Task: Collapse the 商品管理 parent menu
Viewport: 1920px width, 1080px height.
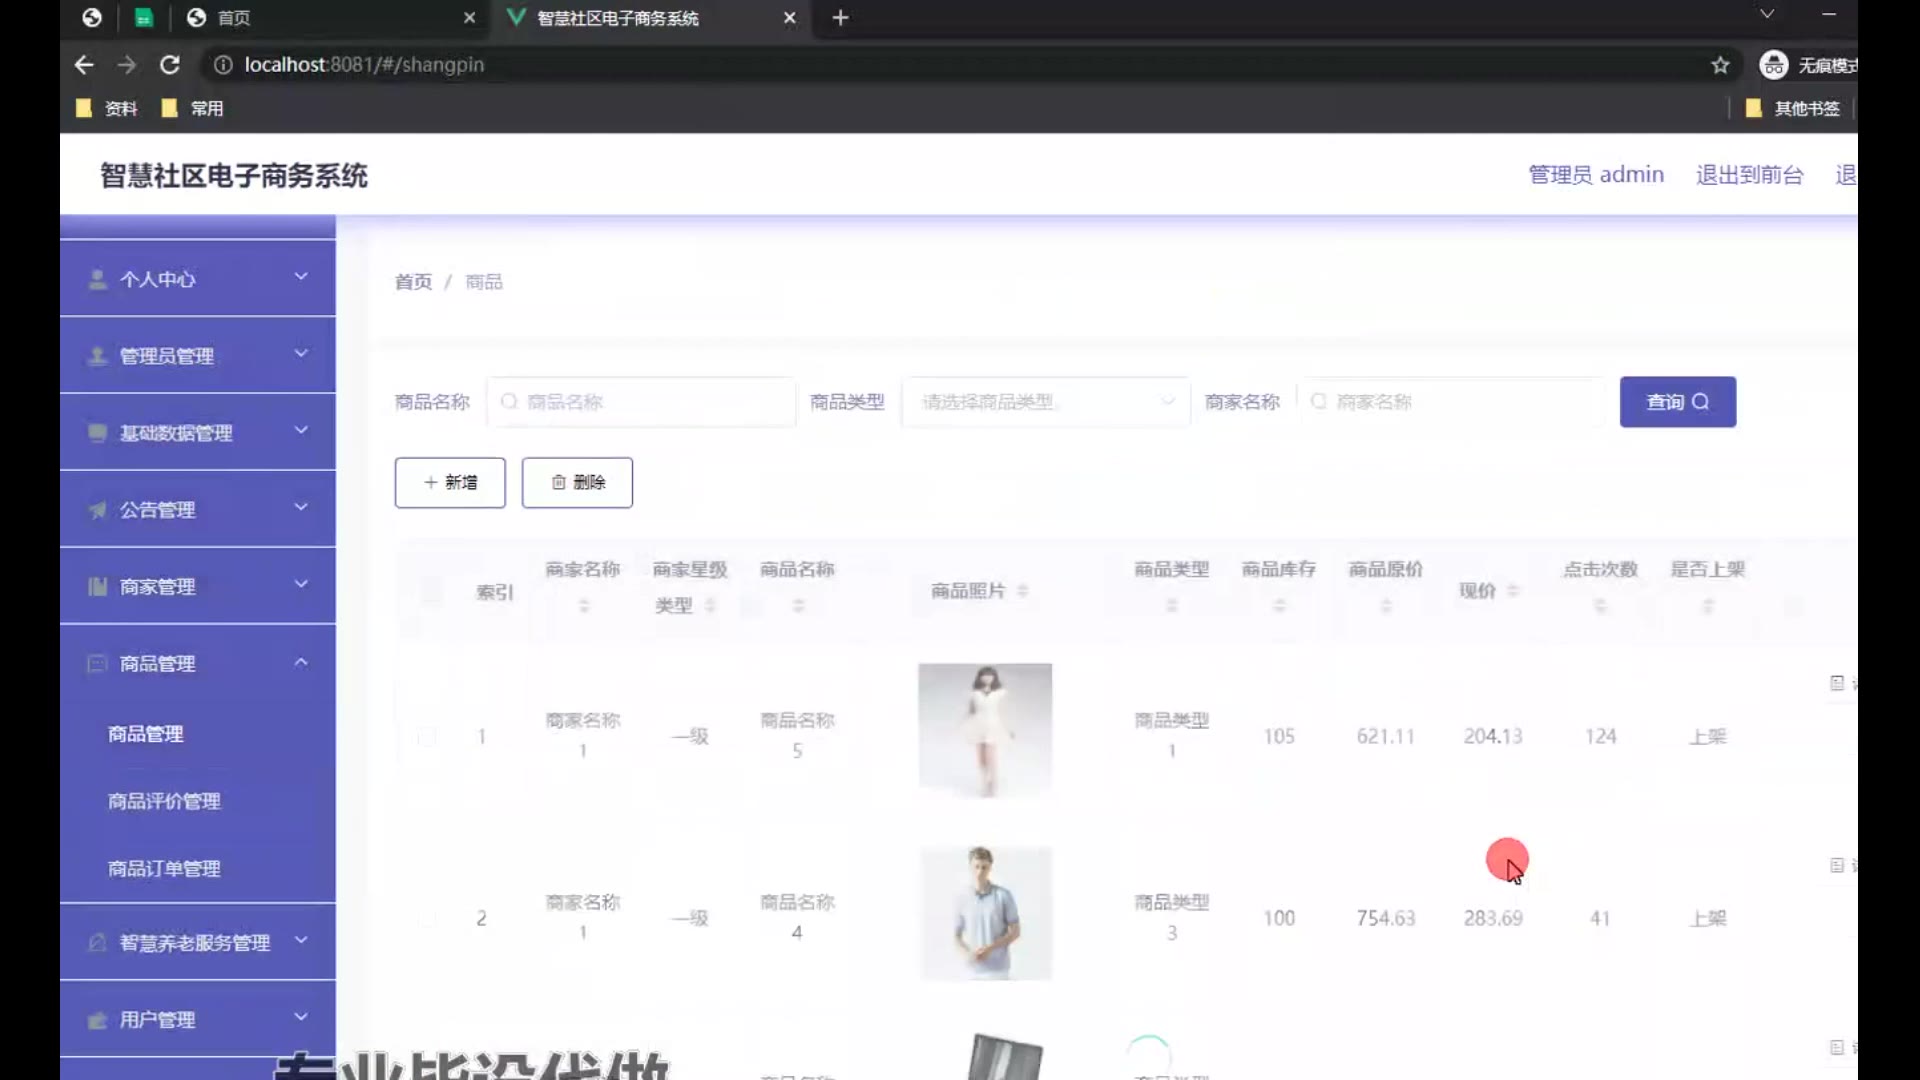Action: click(198, 663)
